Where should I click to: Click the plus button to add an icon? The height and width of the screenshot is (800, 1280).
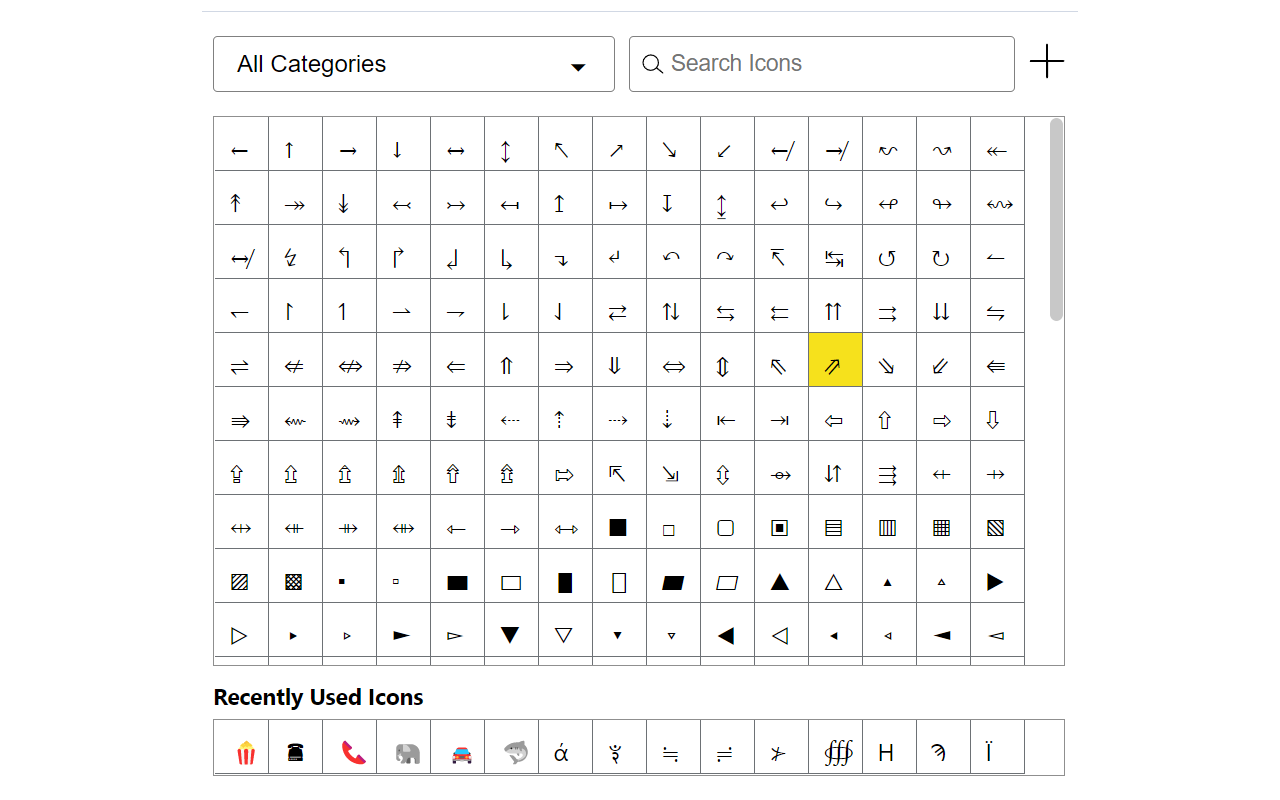point(1047,61)
